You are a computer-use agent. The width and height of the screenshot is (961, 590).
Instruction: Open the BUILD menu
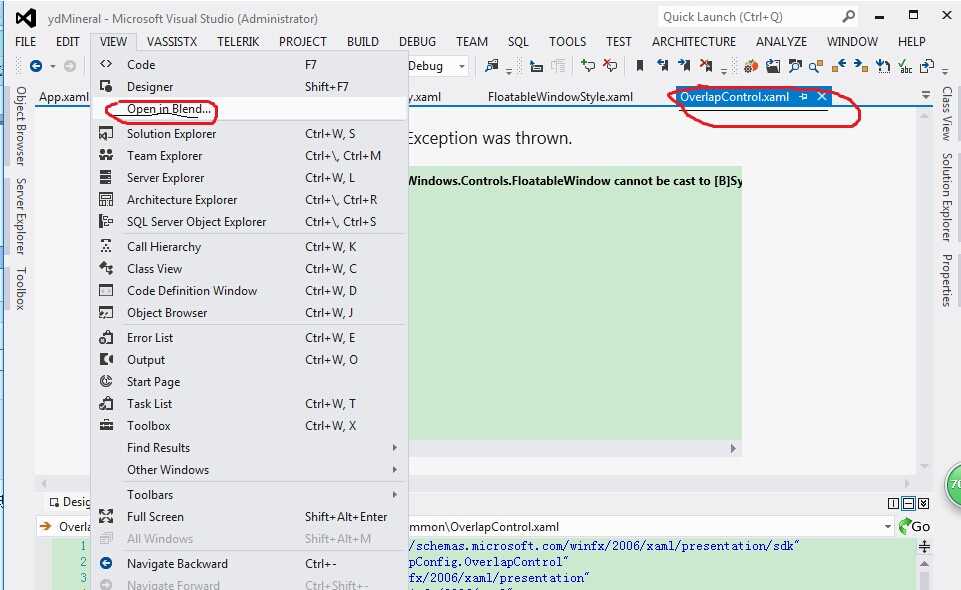[362, 42]
